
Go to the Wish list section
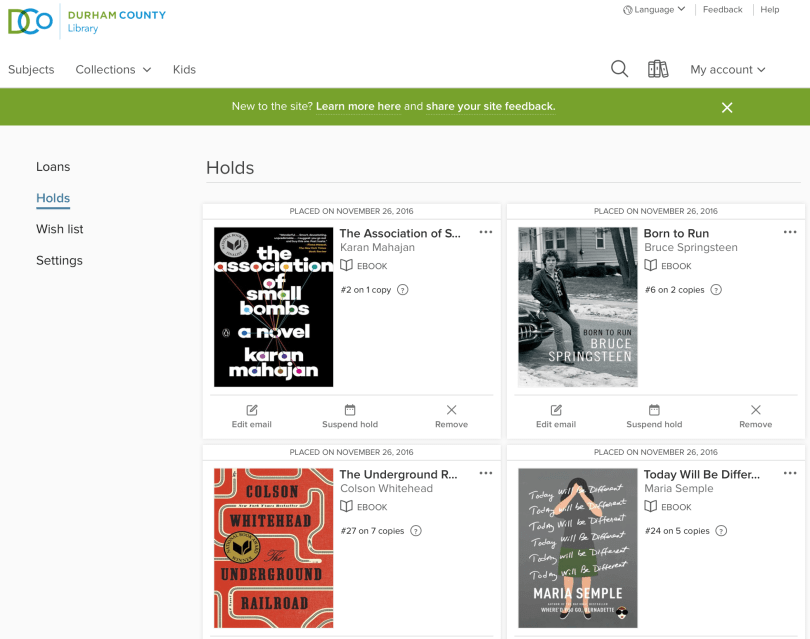(60, 229)
